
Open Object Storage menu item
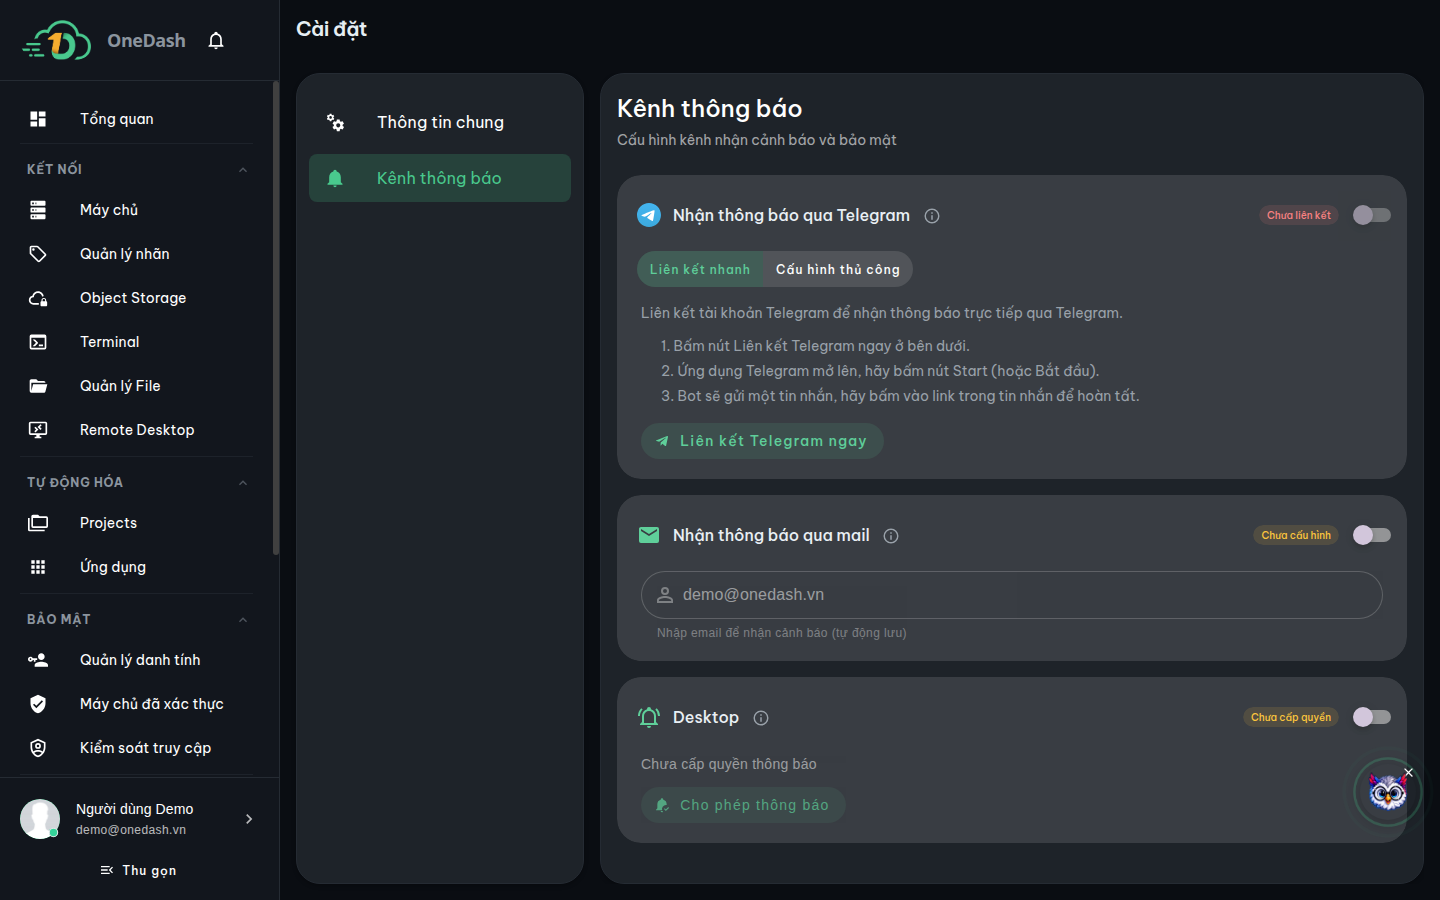[x=137, y=298]
